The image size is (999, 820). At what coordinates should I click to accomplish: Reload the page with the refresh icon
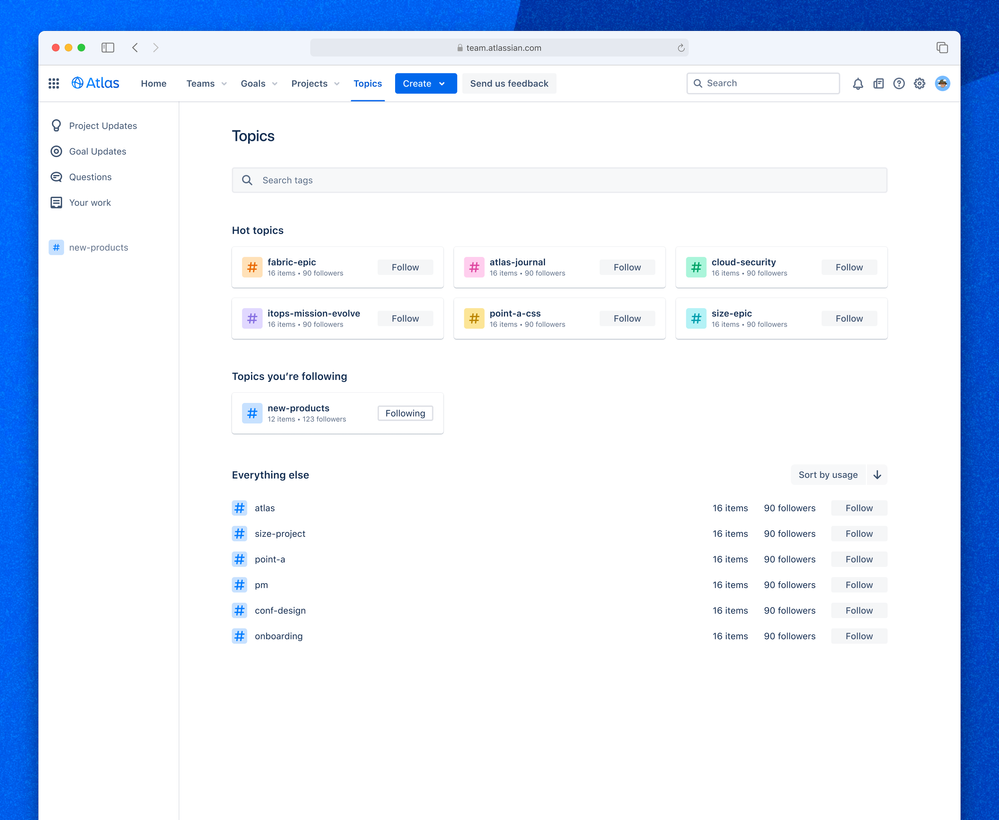click(681, 48)
